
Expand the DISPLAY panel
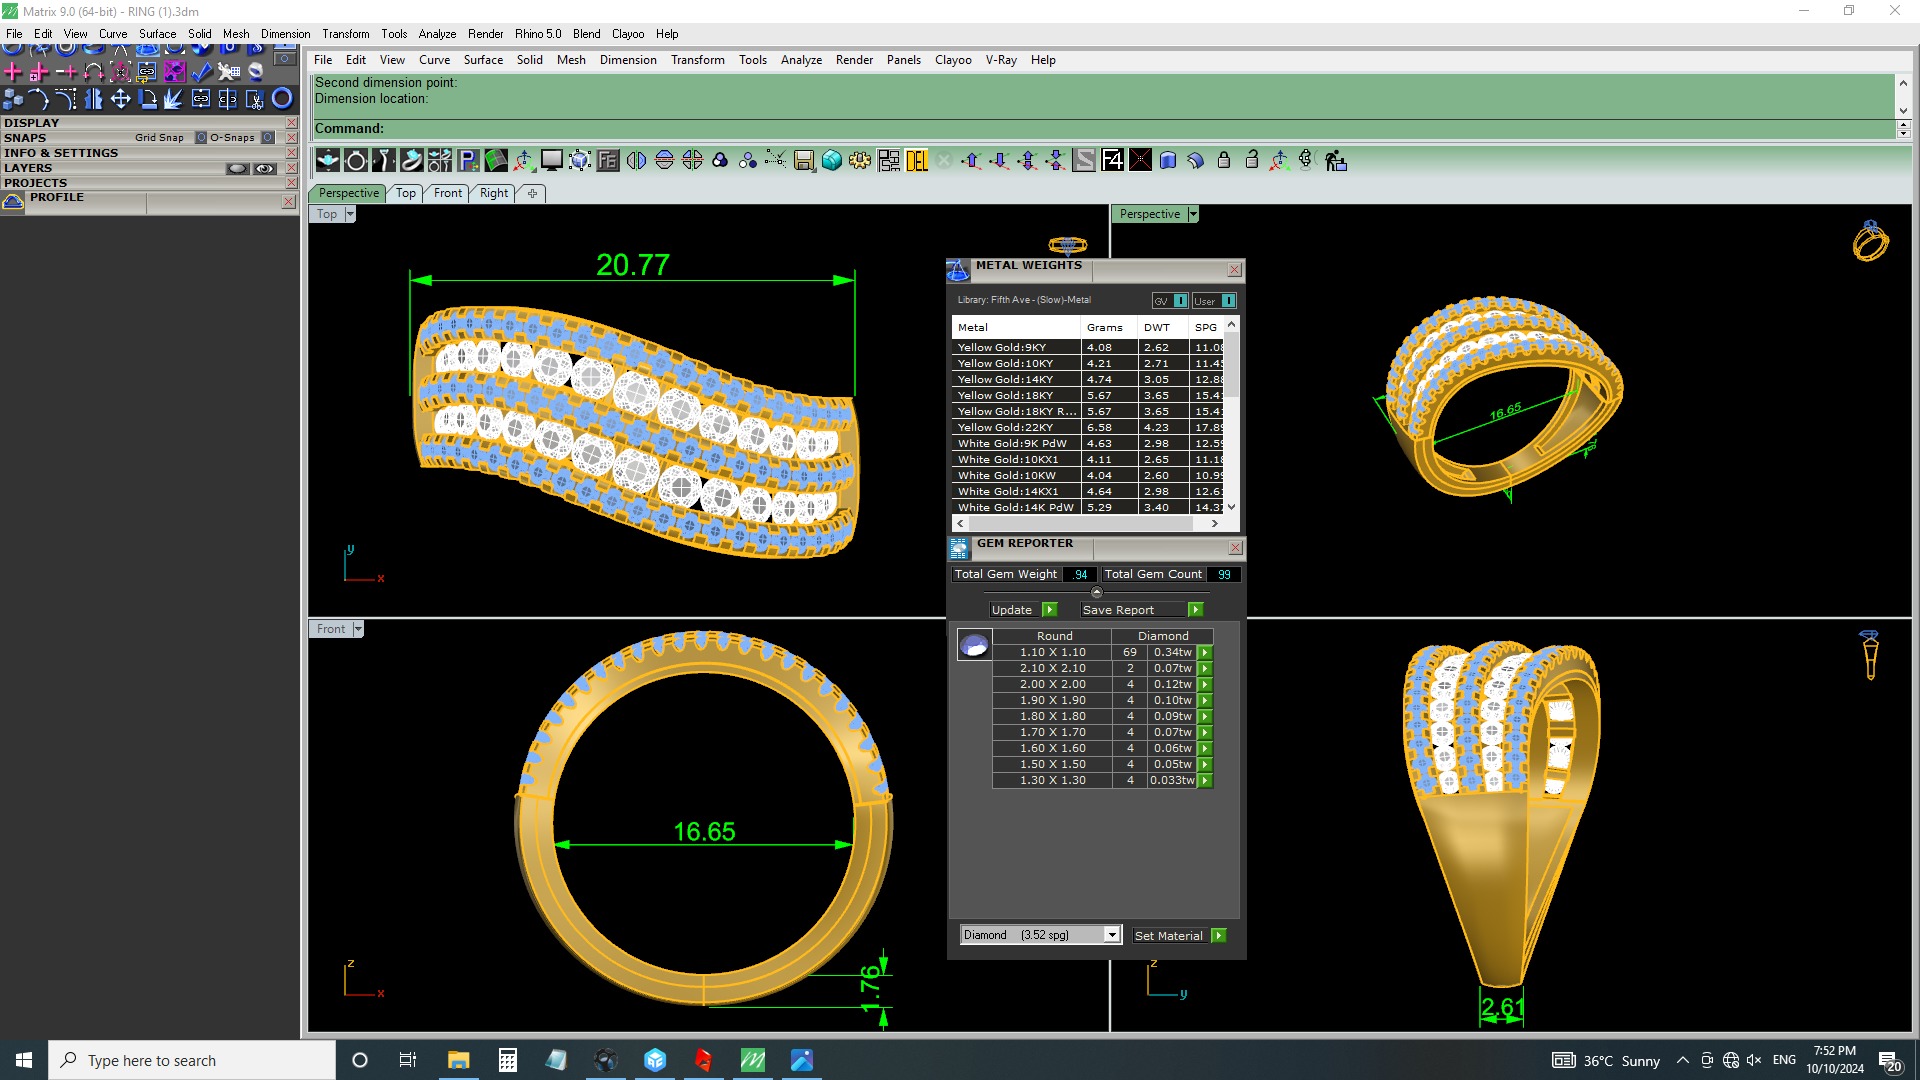32,123
